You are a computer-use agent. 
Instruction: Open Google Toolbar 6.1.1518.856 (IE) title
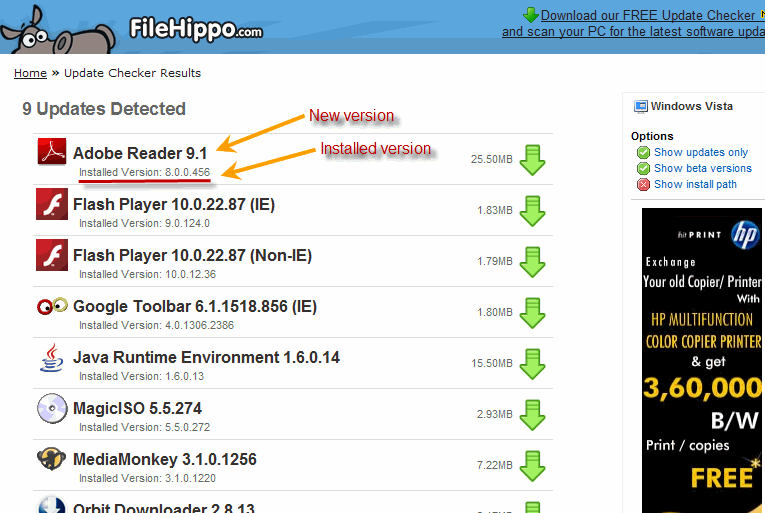pos(195,307)
